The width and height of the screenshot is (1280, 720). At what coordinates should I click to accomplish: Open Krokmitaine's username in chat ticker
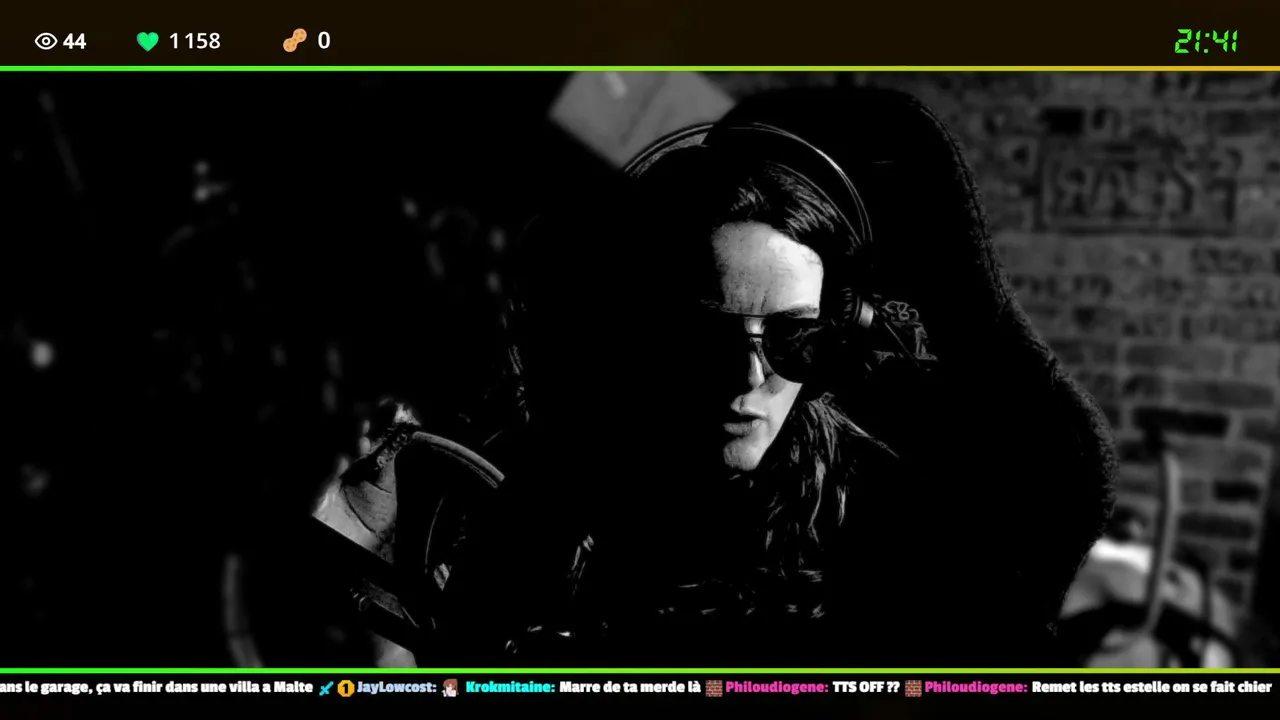[x=510, y=688]
